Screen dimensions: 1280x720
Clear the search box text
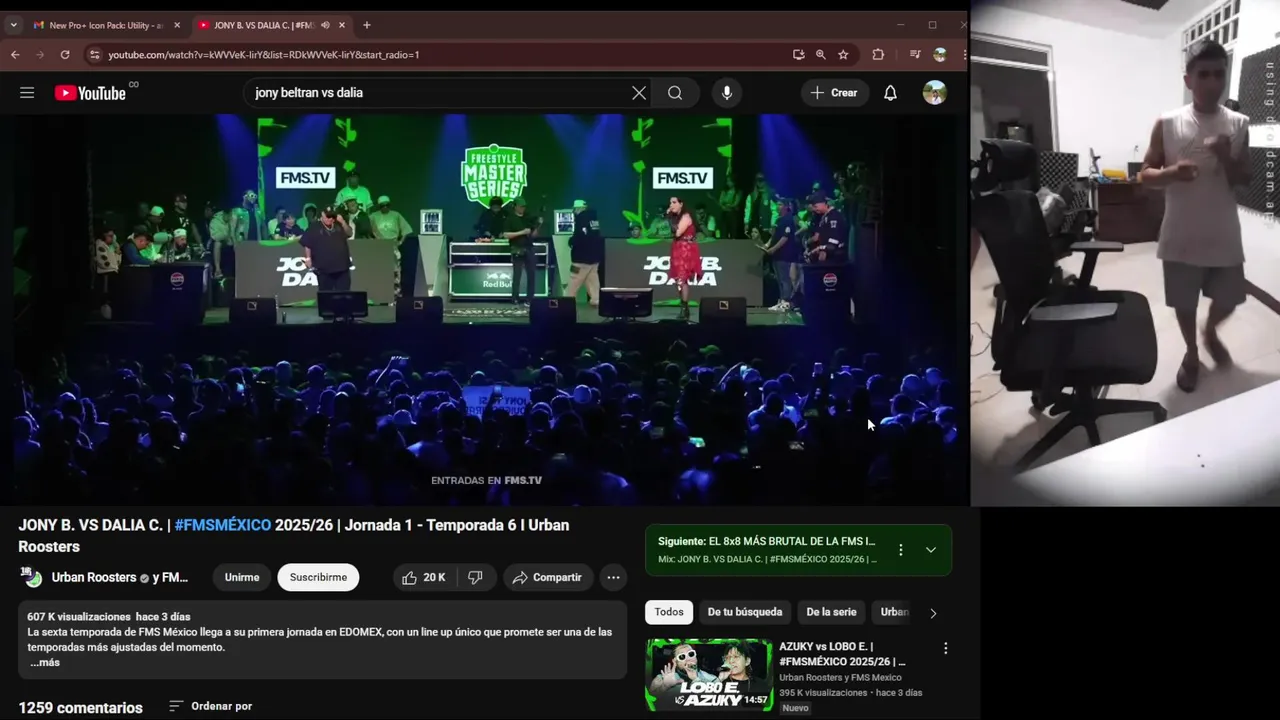[x=639, y=93]
